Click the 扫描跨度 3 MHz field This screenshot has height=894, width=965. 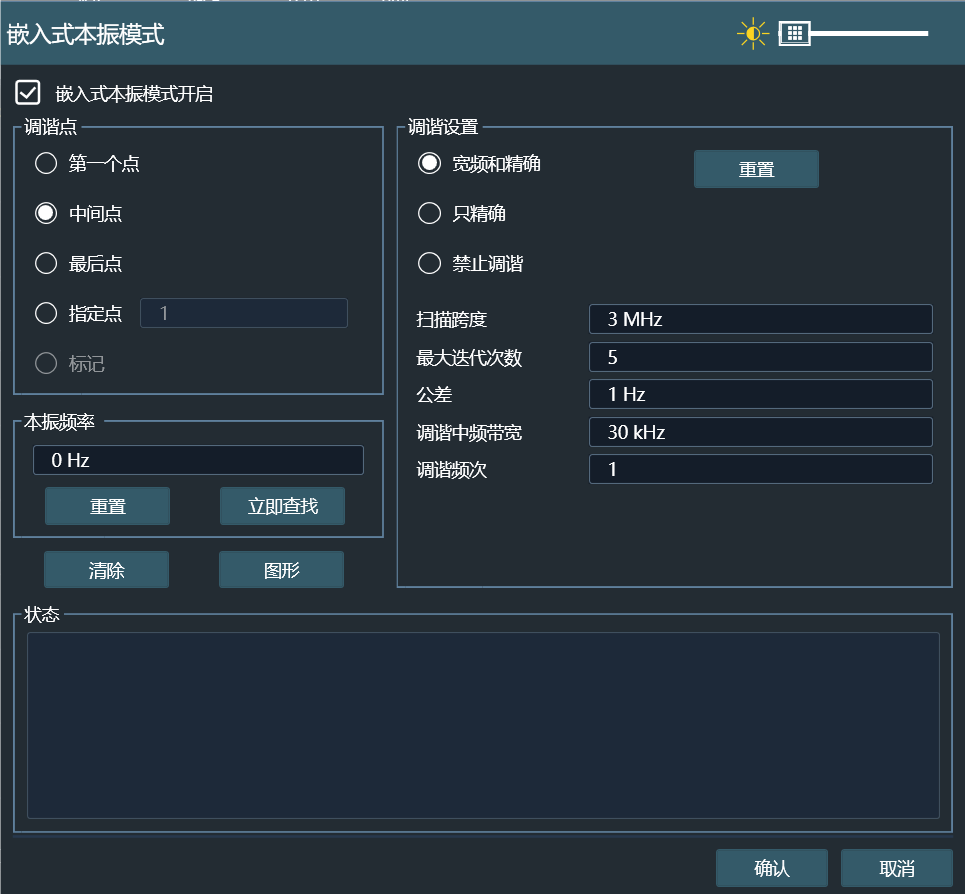click(x=761, y=319)
